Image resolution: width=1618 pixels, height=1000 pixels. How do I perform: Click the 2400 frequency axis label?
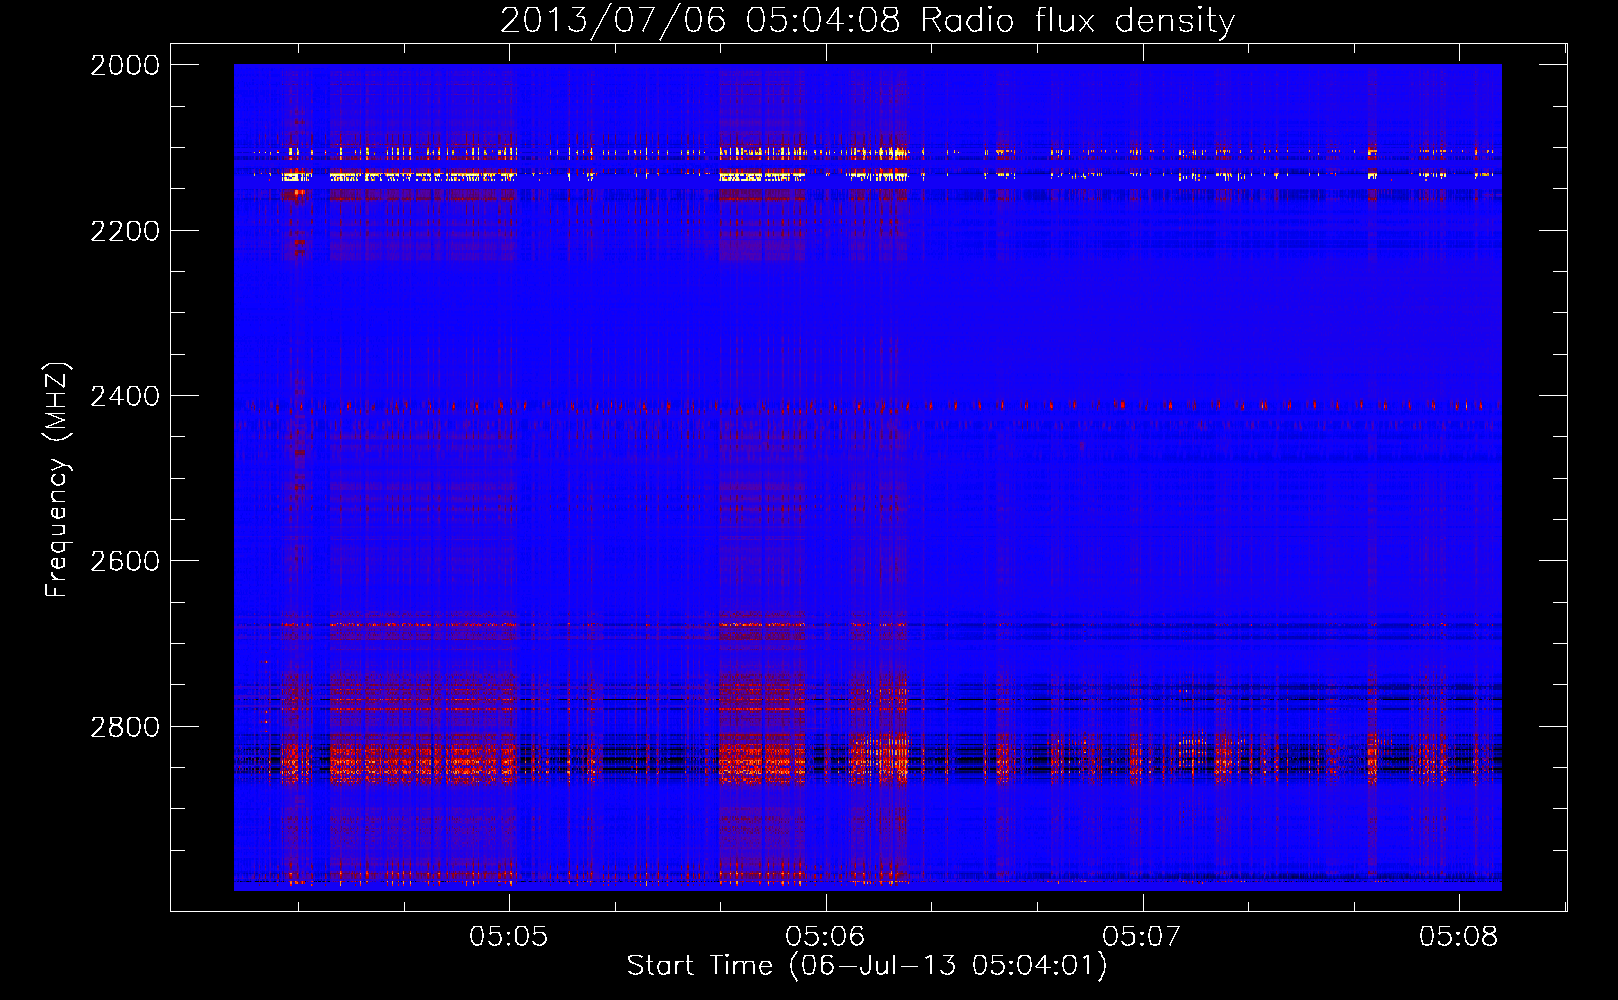click(125, 396)
